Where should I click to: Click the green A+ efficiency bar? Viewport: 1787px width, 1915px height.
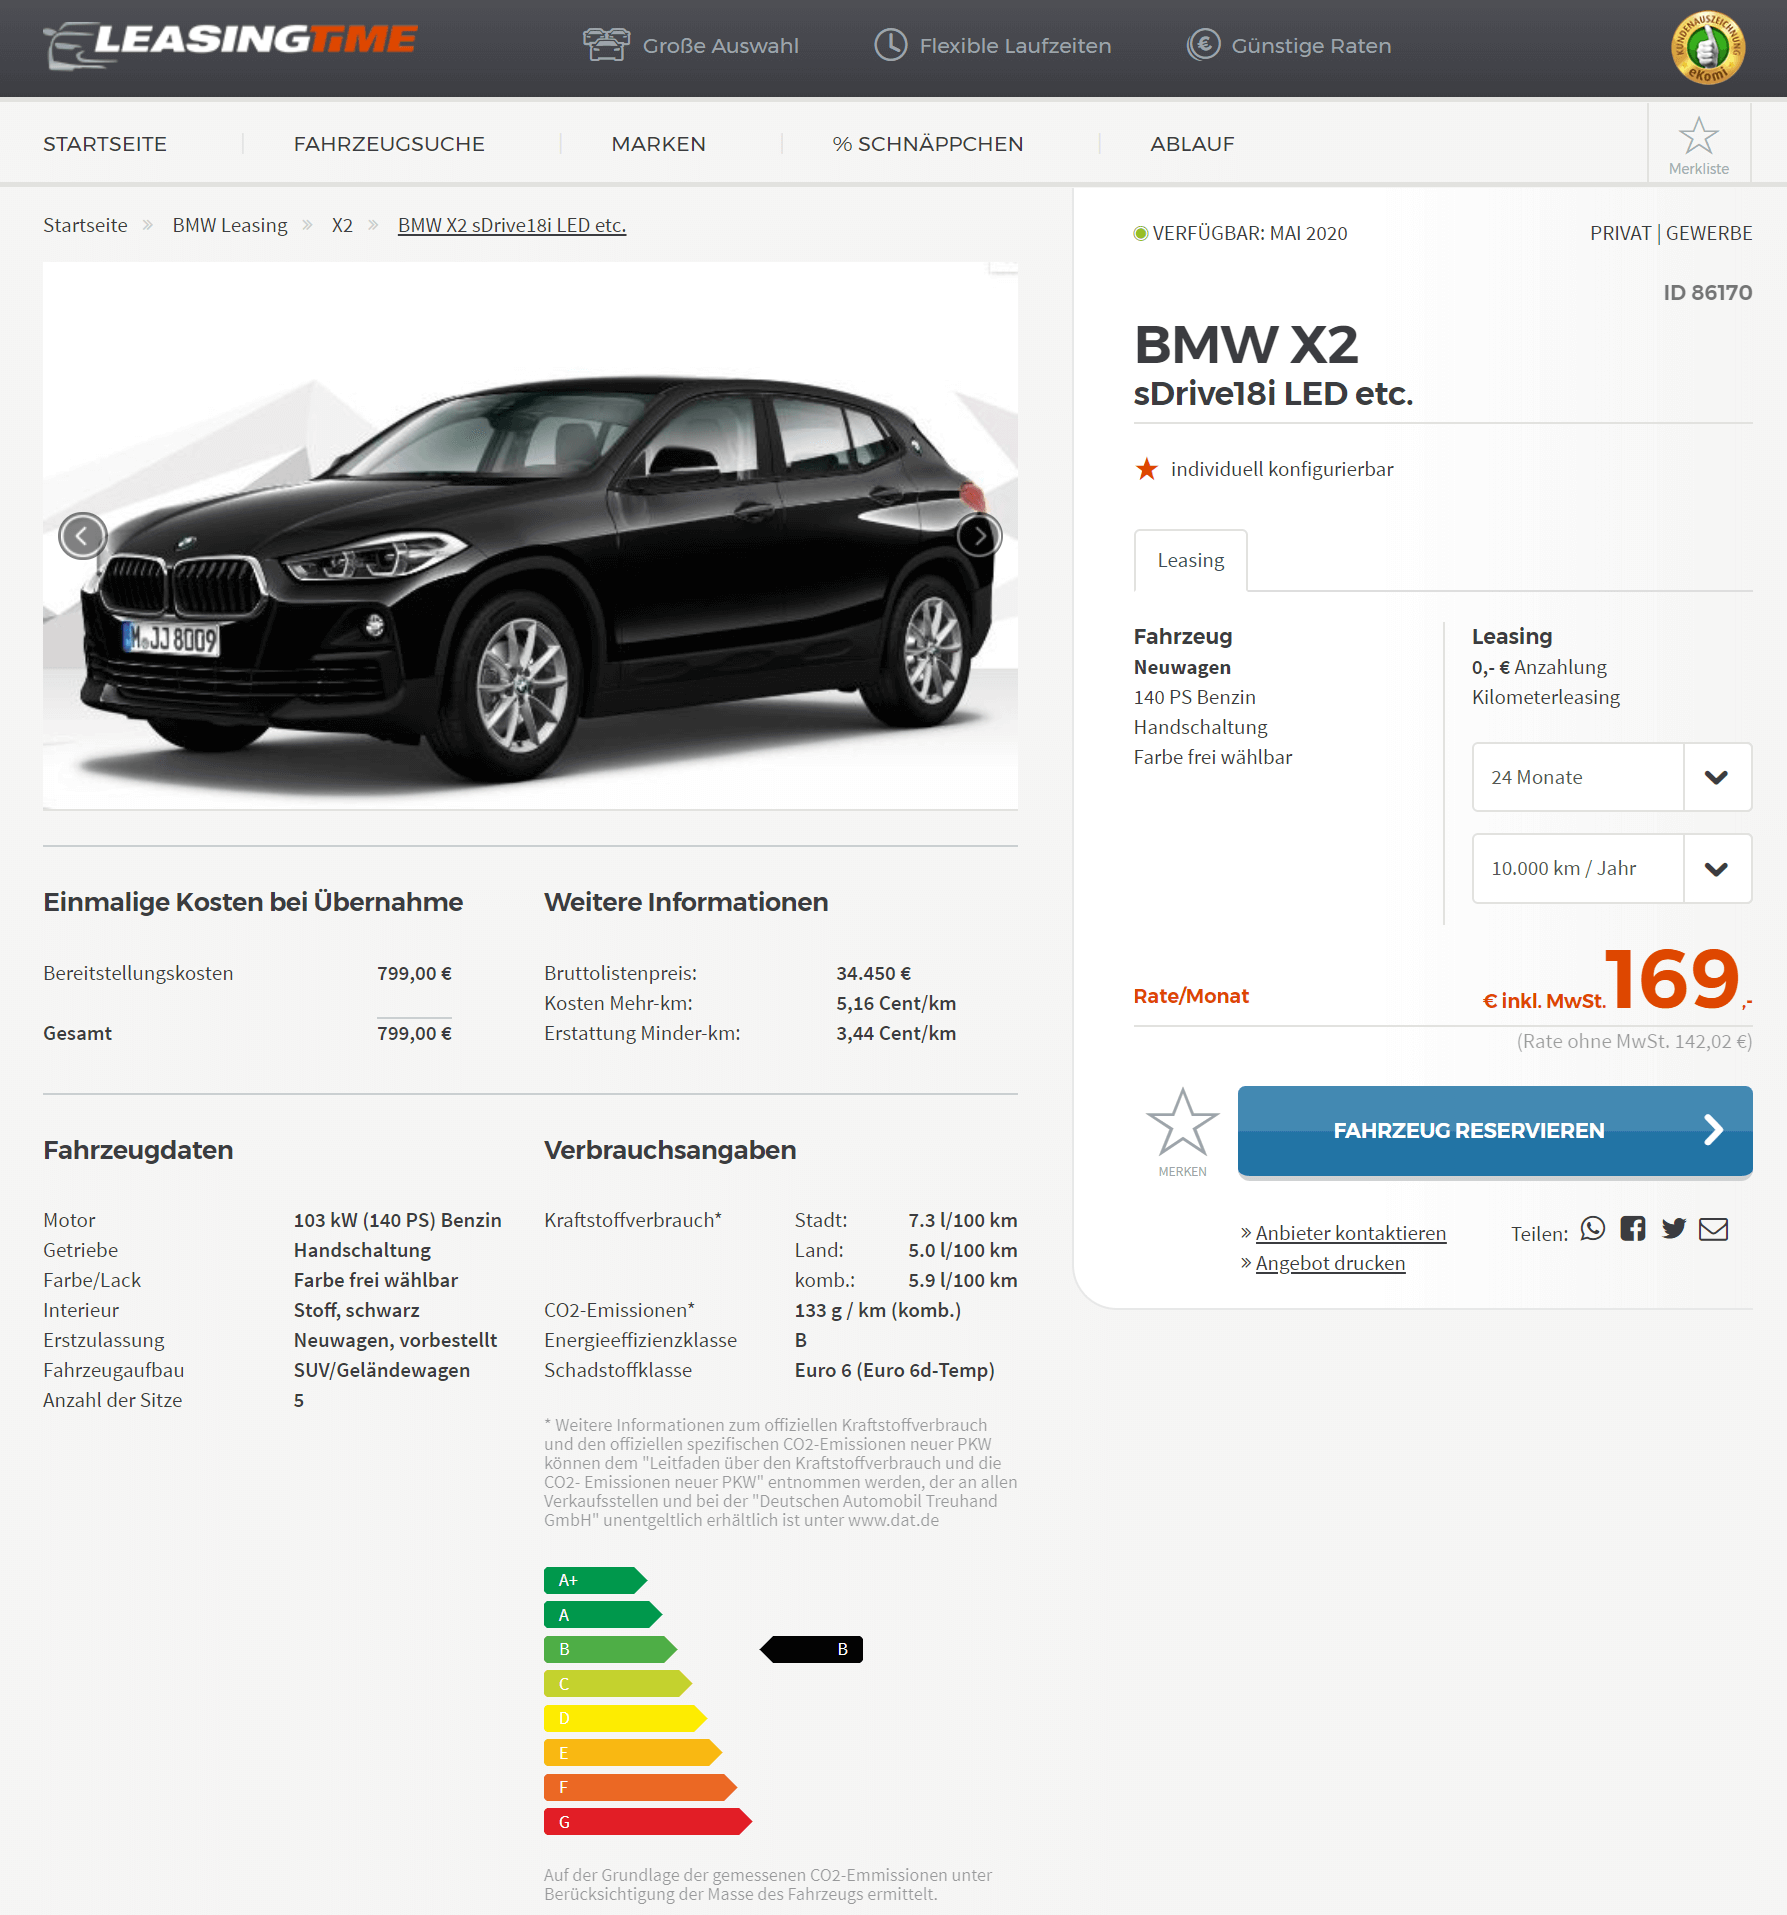pyautogui.click(x=595, y=1580)
